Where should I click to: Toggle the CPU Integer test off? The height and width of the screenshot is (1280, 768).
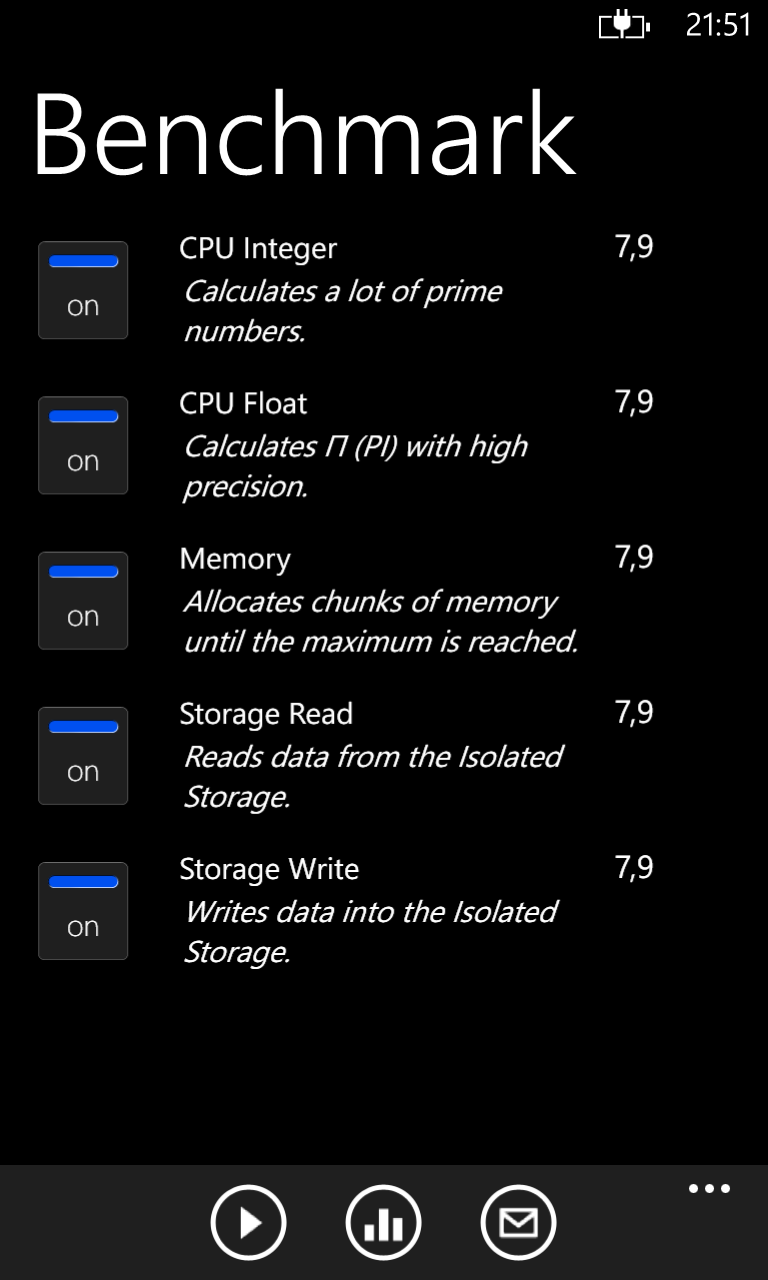[83, 290]
